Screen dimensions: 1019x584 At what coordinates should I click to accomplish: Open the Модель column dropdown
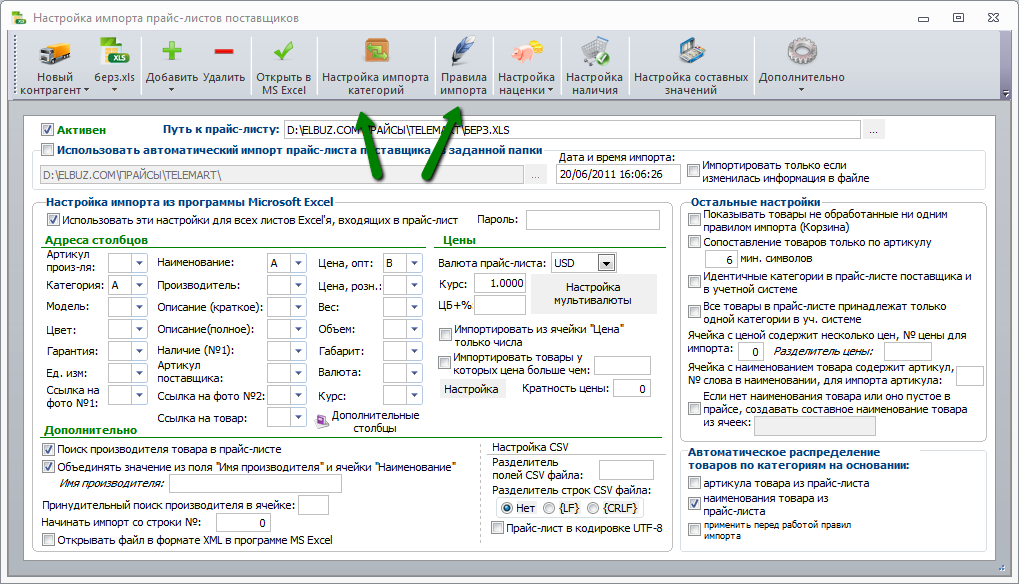click(x=139, y=307)
